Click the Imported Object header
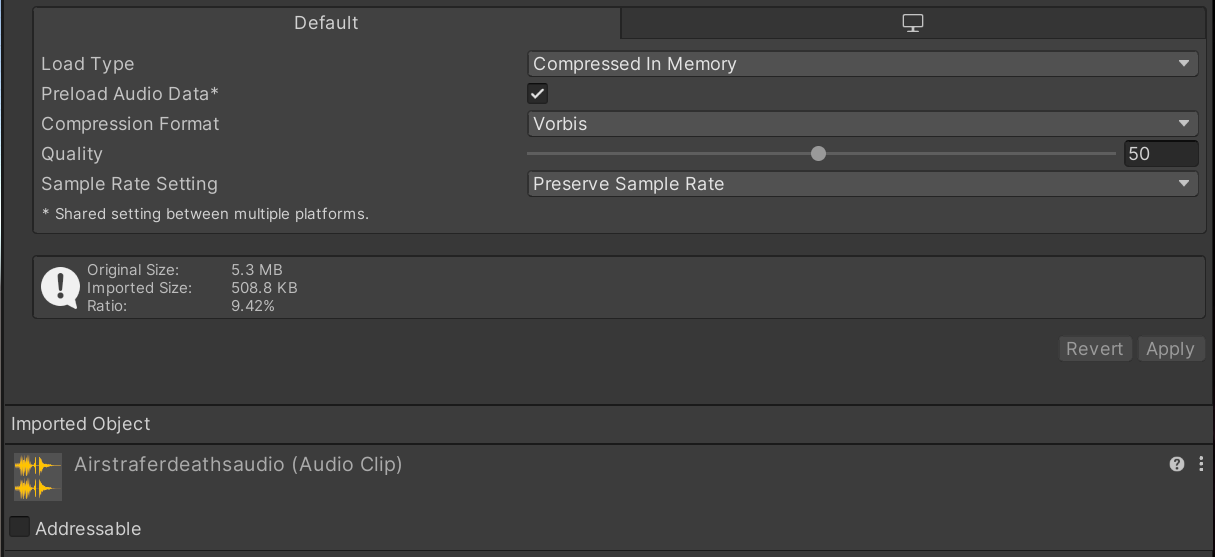This screenshot has height=557, width=1215. coord(81,424)
